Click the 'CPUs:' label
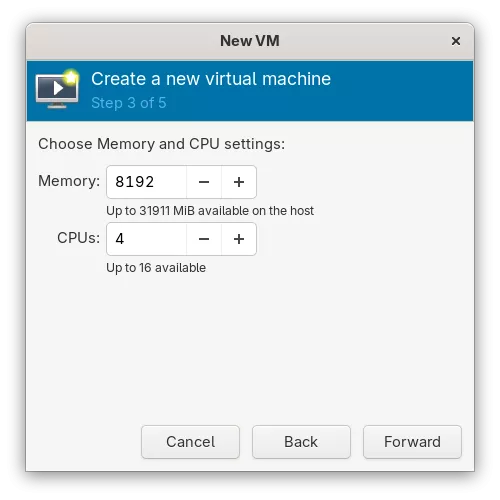This screenshot has width=500, height=500. point(78,238)
